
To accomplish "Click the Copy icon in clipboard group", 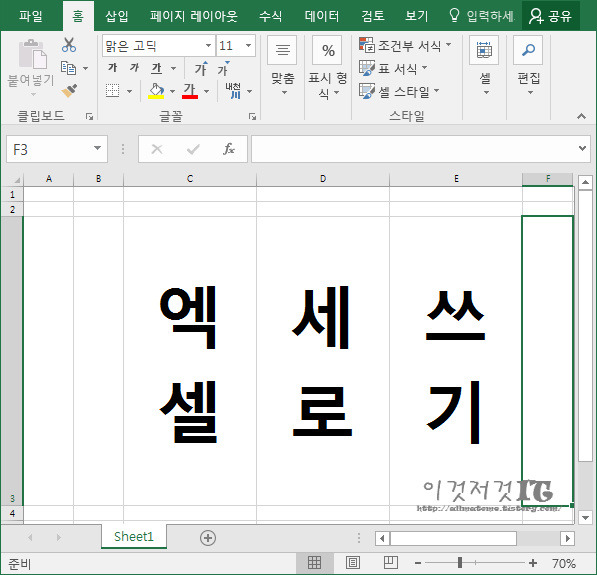I will tap(69, 68).
